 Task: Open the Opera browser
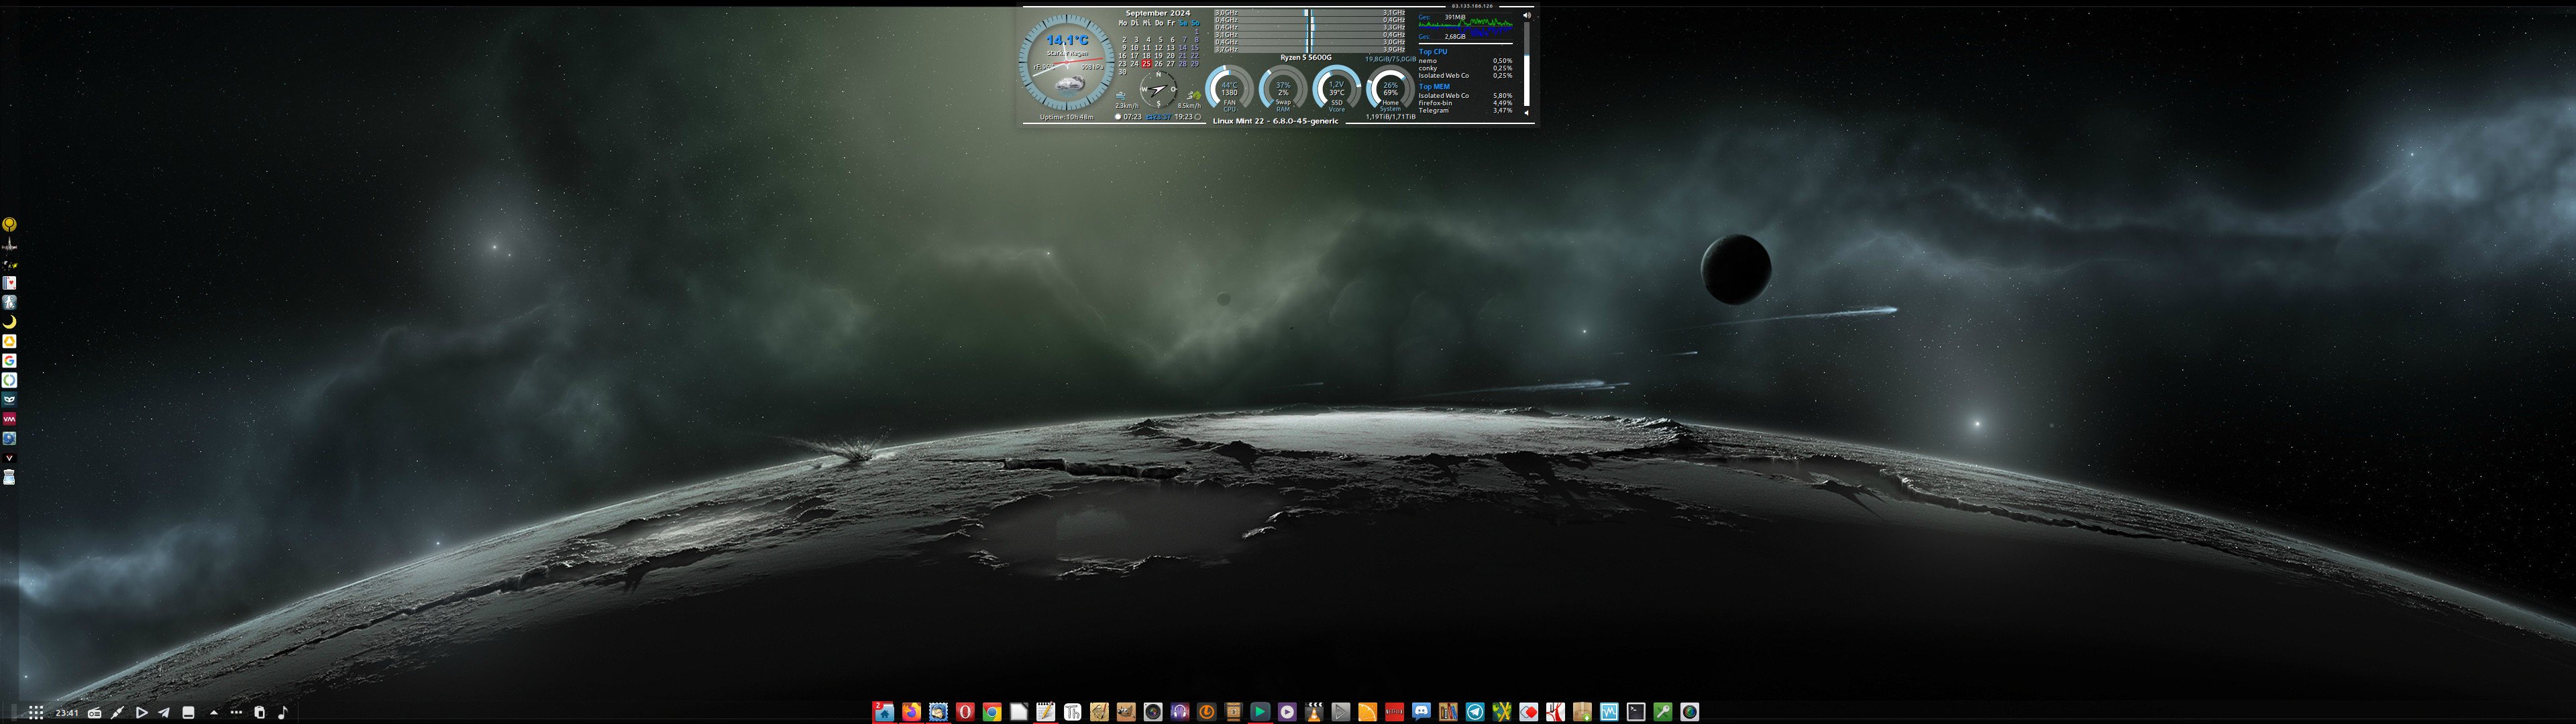pyautogui.click(x=966, y=712)
